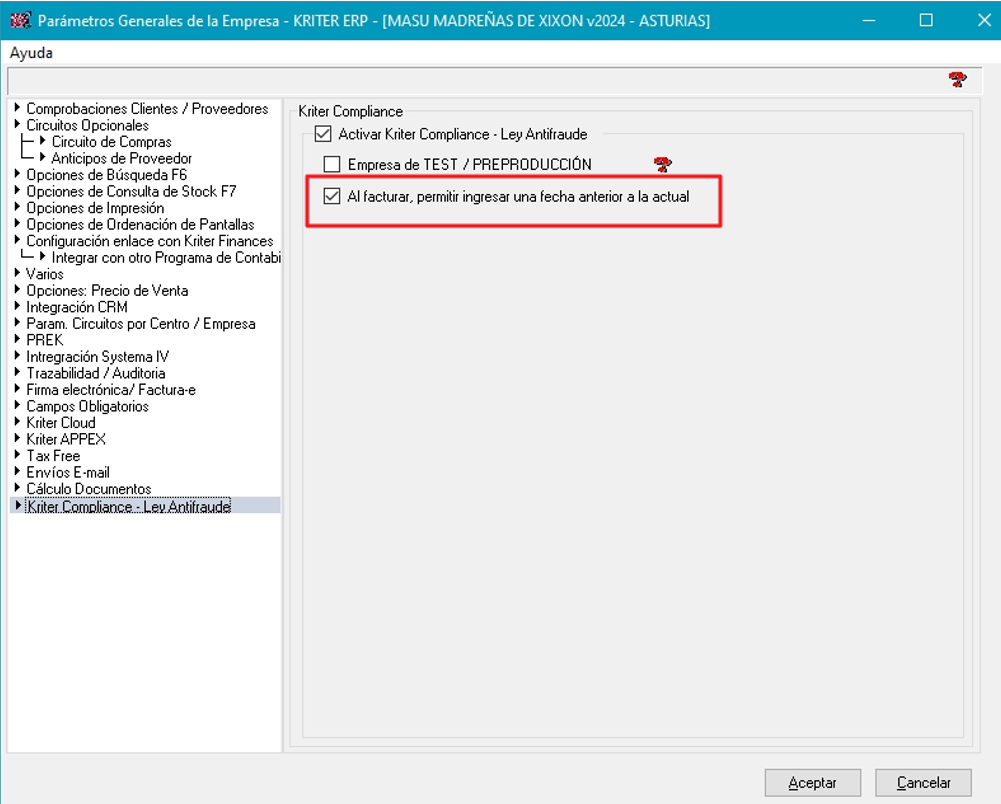Expand the Anticipos de Proveedor arrow
1001x804 pixels.
tap(43, 158)
